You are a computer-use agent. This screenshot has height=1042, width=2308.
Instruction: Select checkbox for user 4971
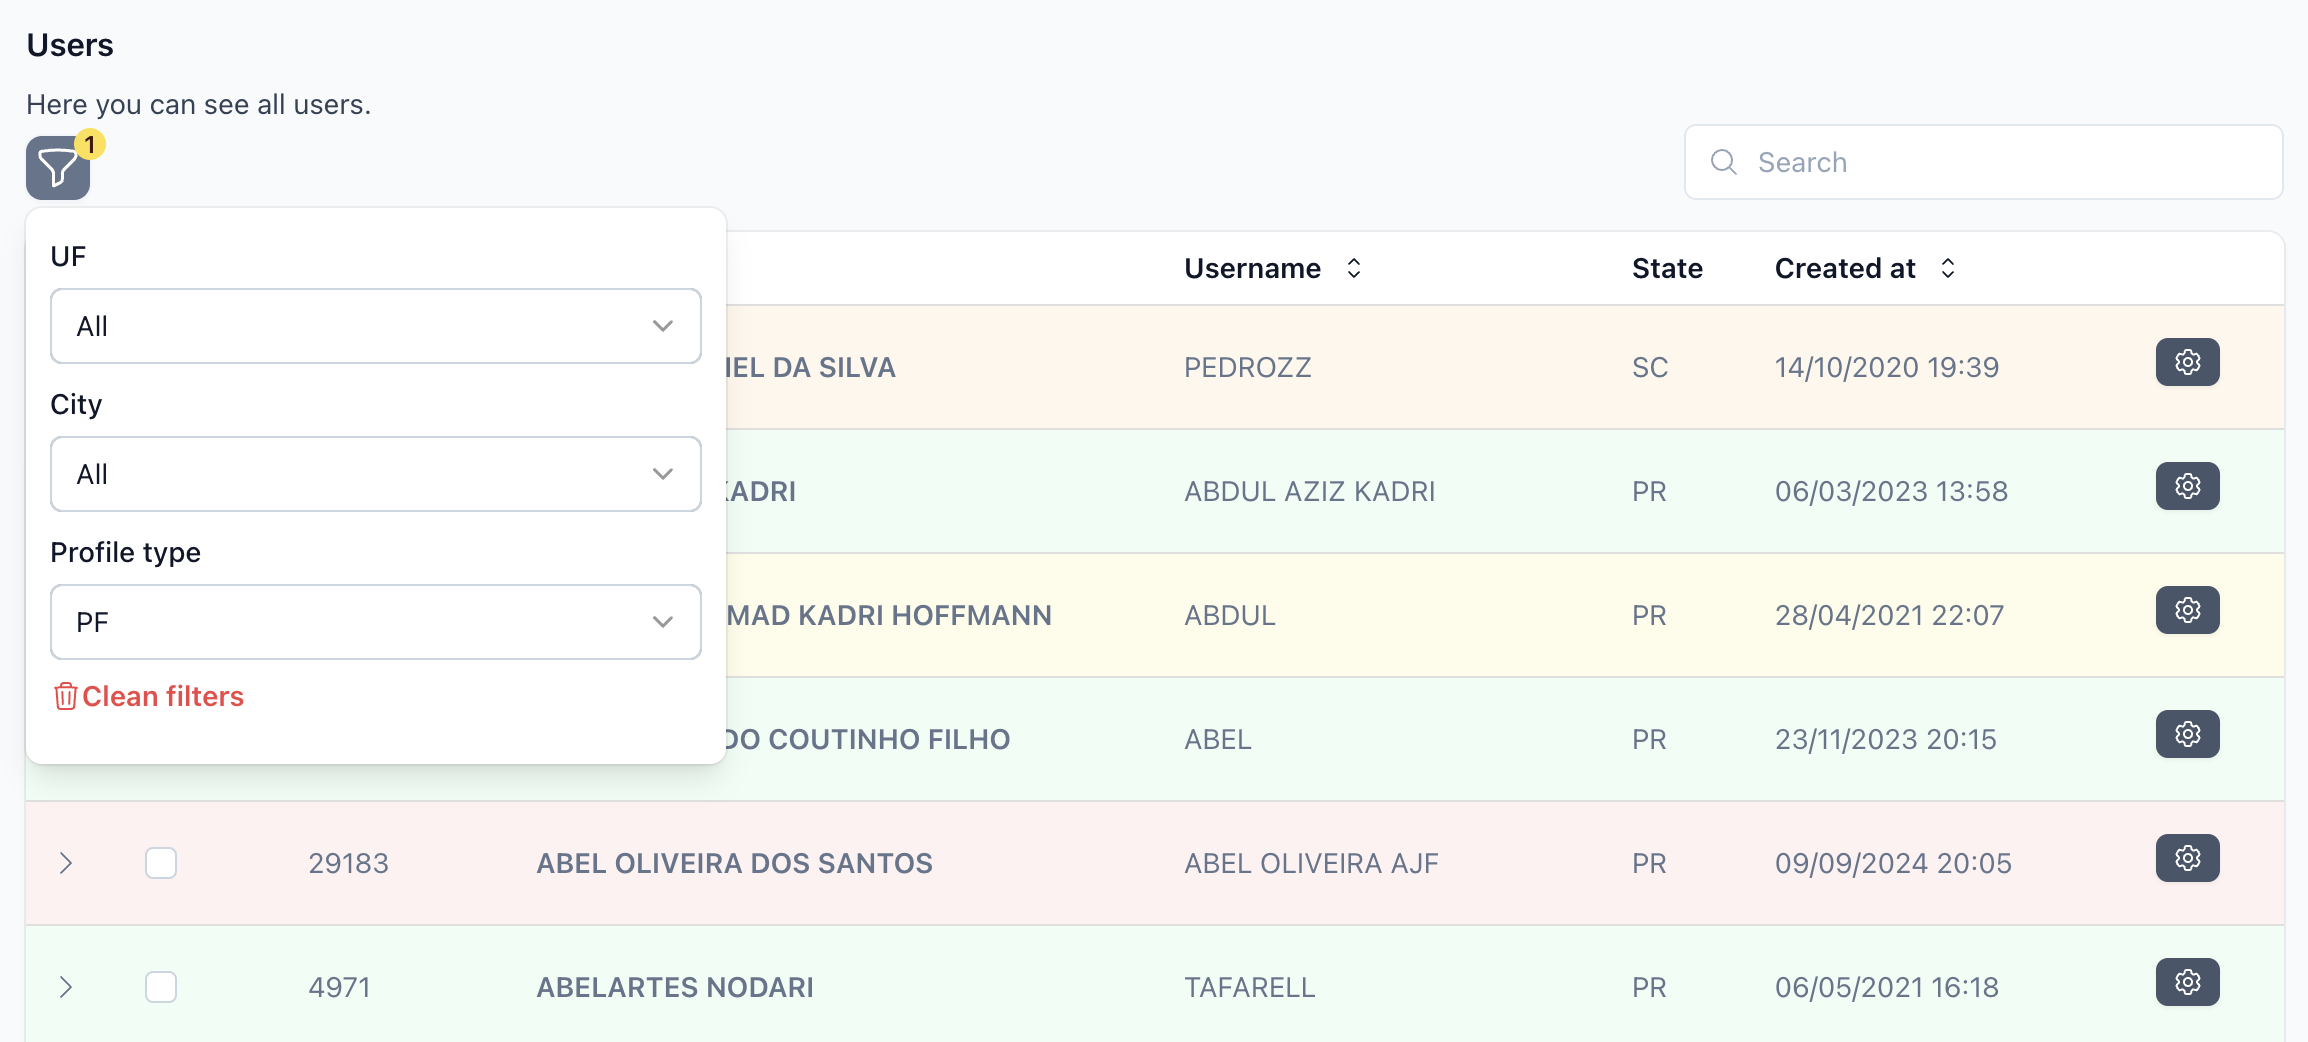[161, 987]
